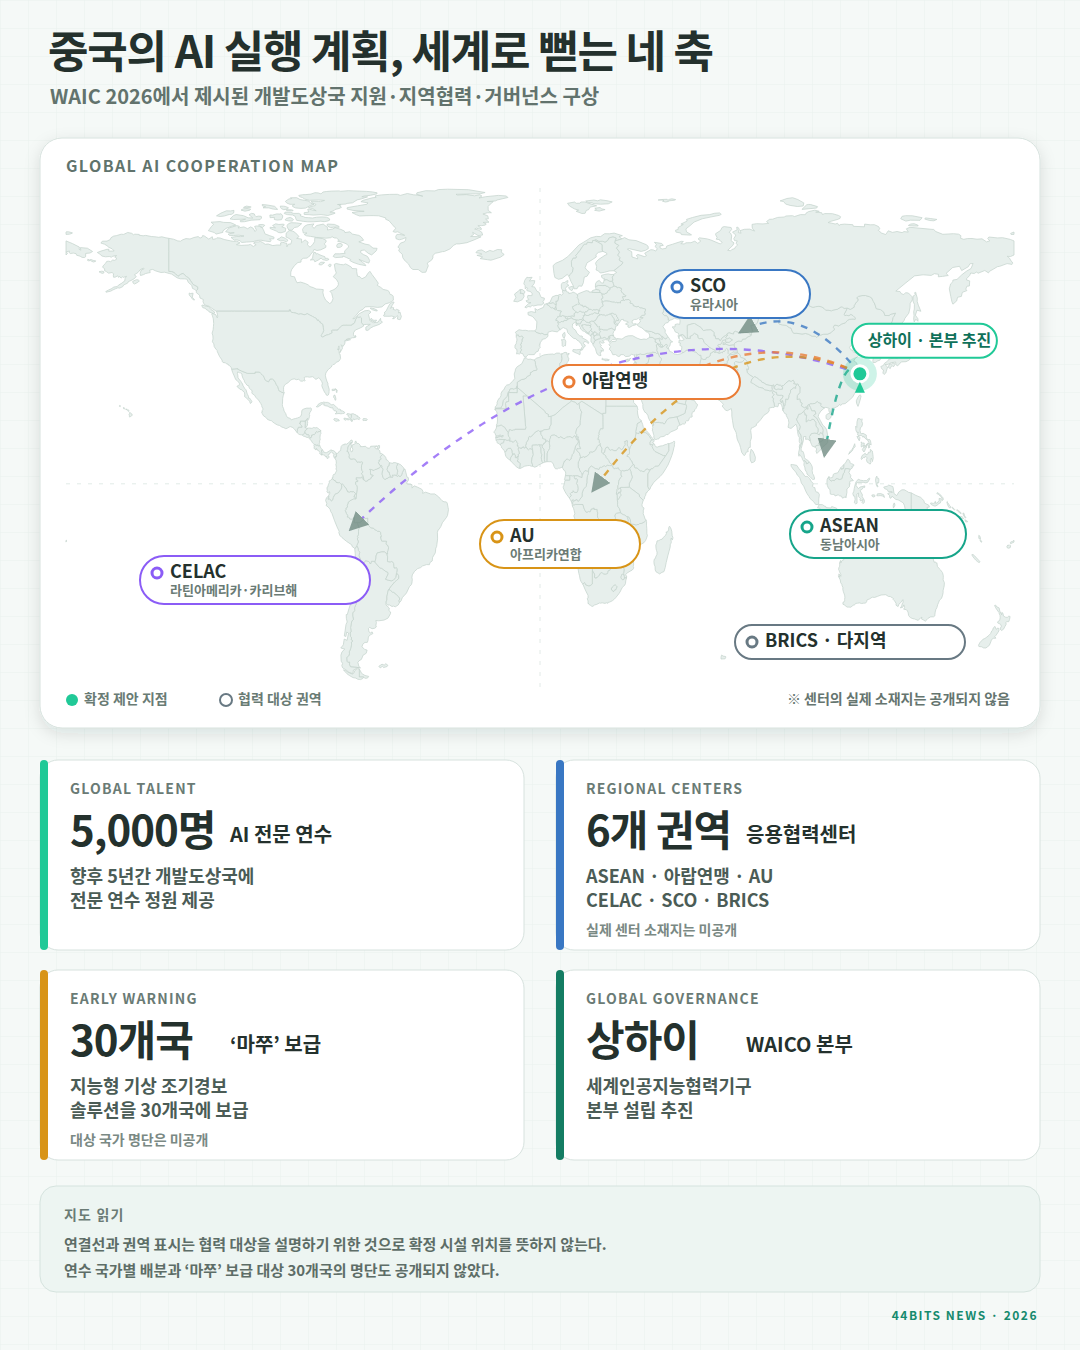Click the arrowhead below the SCO label
This screenshot has width=1080, height=1350.
point(748,325)
